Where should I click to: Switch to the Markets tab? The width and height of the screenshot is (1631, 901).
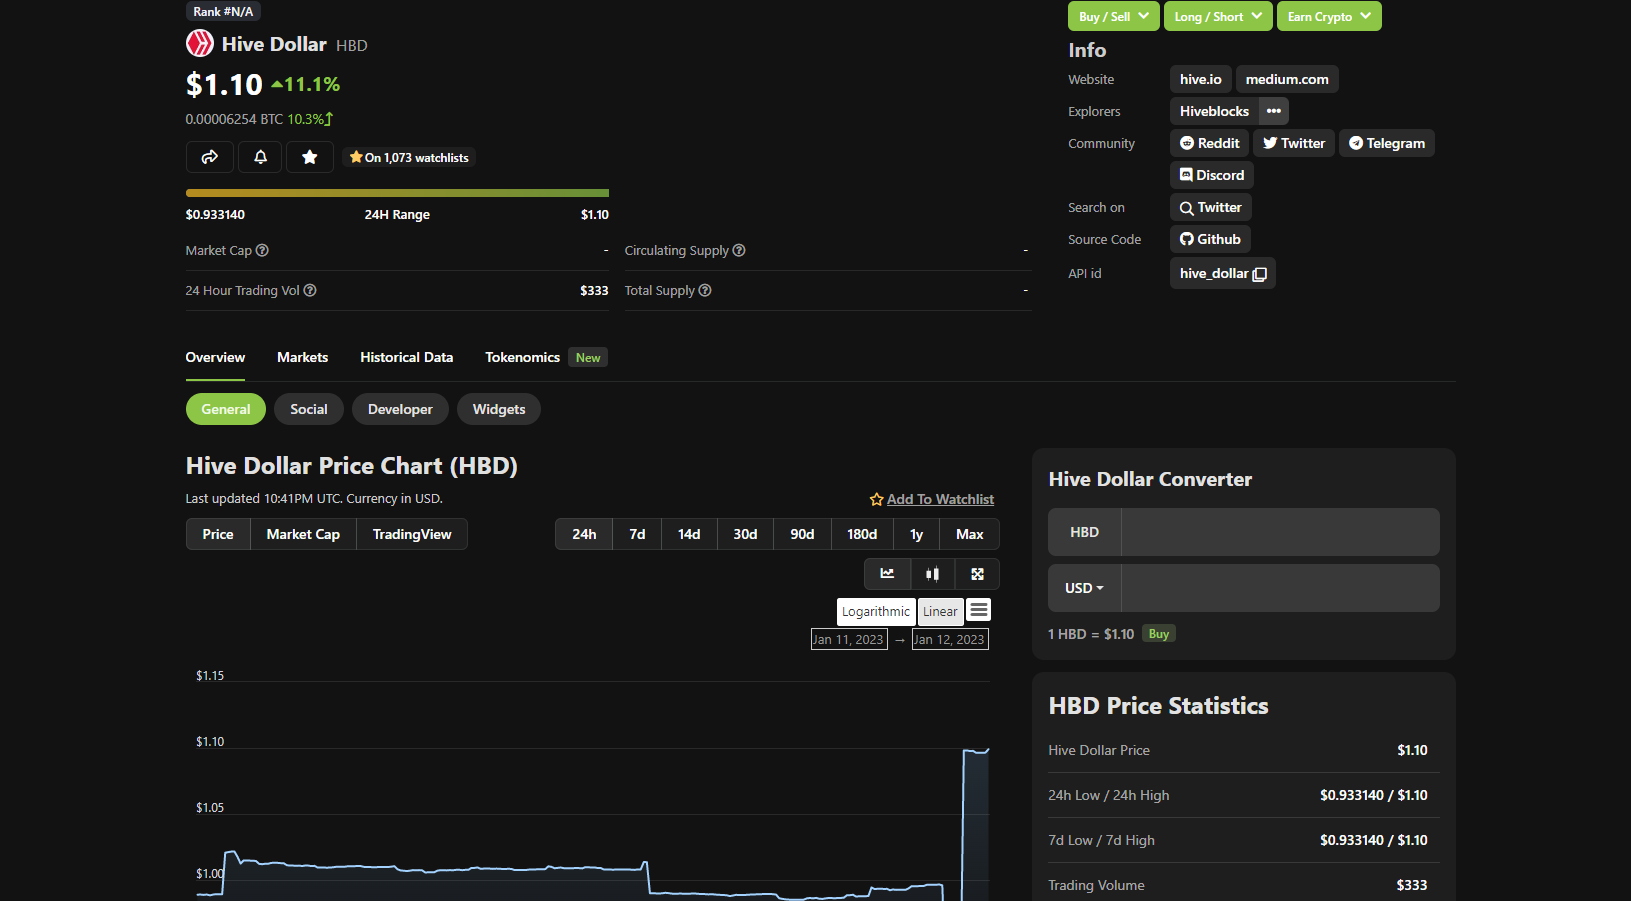[302, 357]
